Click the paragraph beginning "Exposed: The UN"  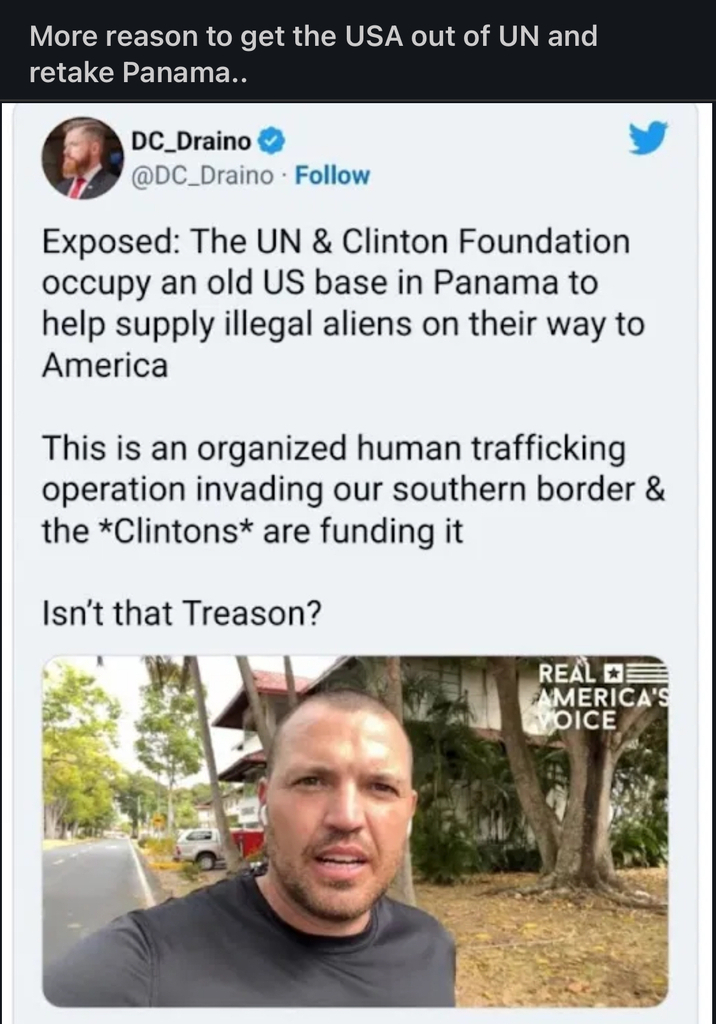tap(342, 303)
